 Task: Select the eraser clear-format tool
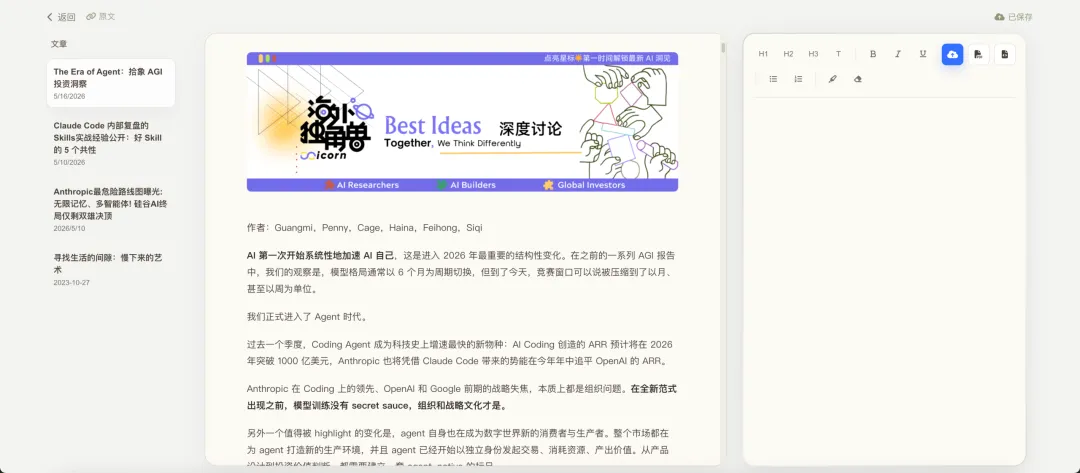(x=858, y=79)
